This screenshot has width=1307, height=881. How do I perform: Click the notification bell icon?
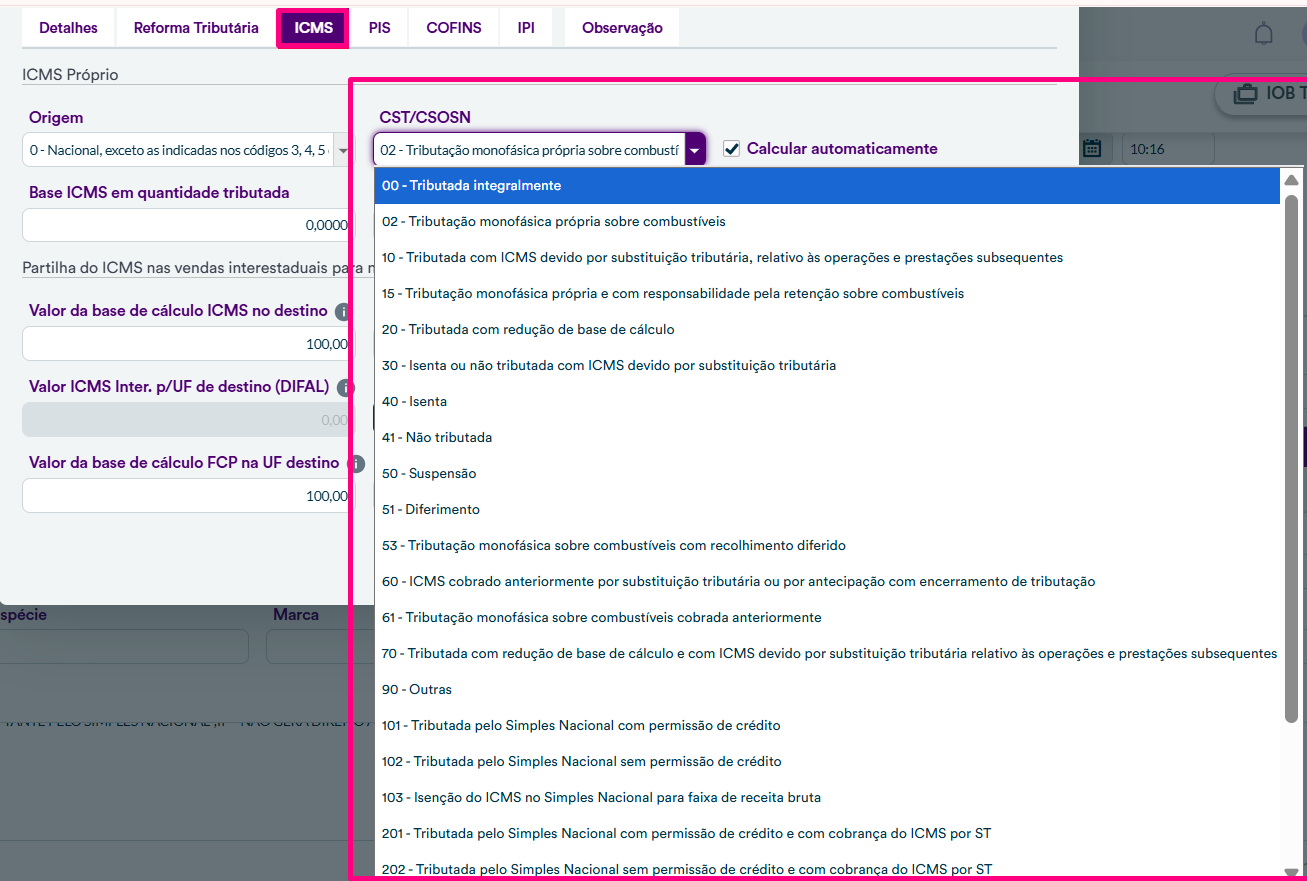click(1264, 33)
